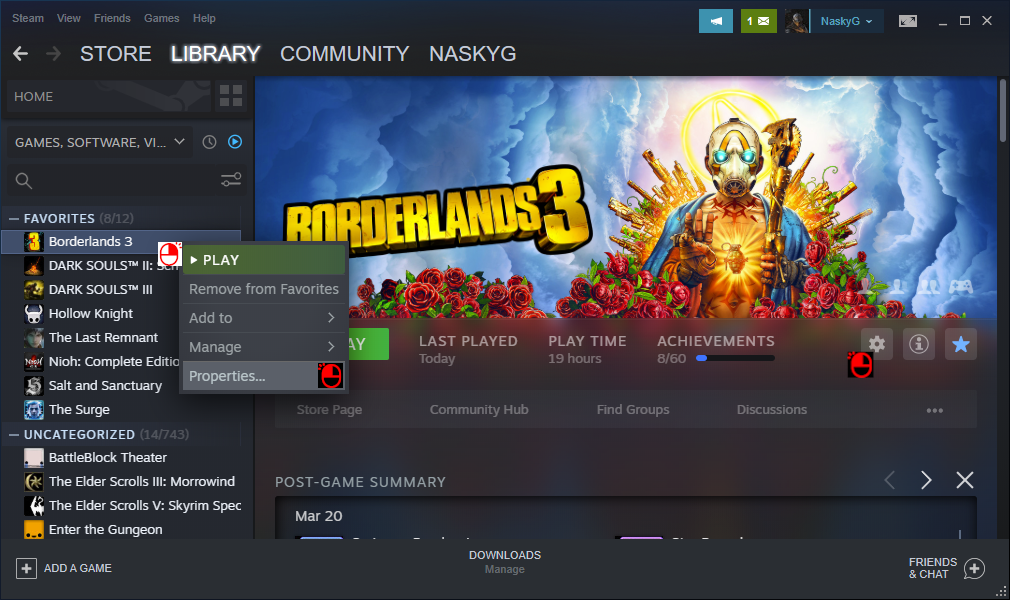
Task: Open advanced search filter sliders icon
Action: click(231, 180)
